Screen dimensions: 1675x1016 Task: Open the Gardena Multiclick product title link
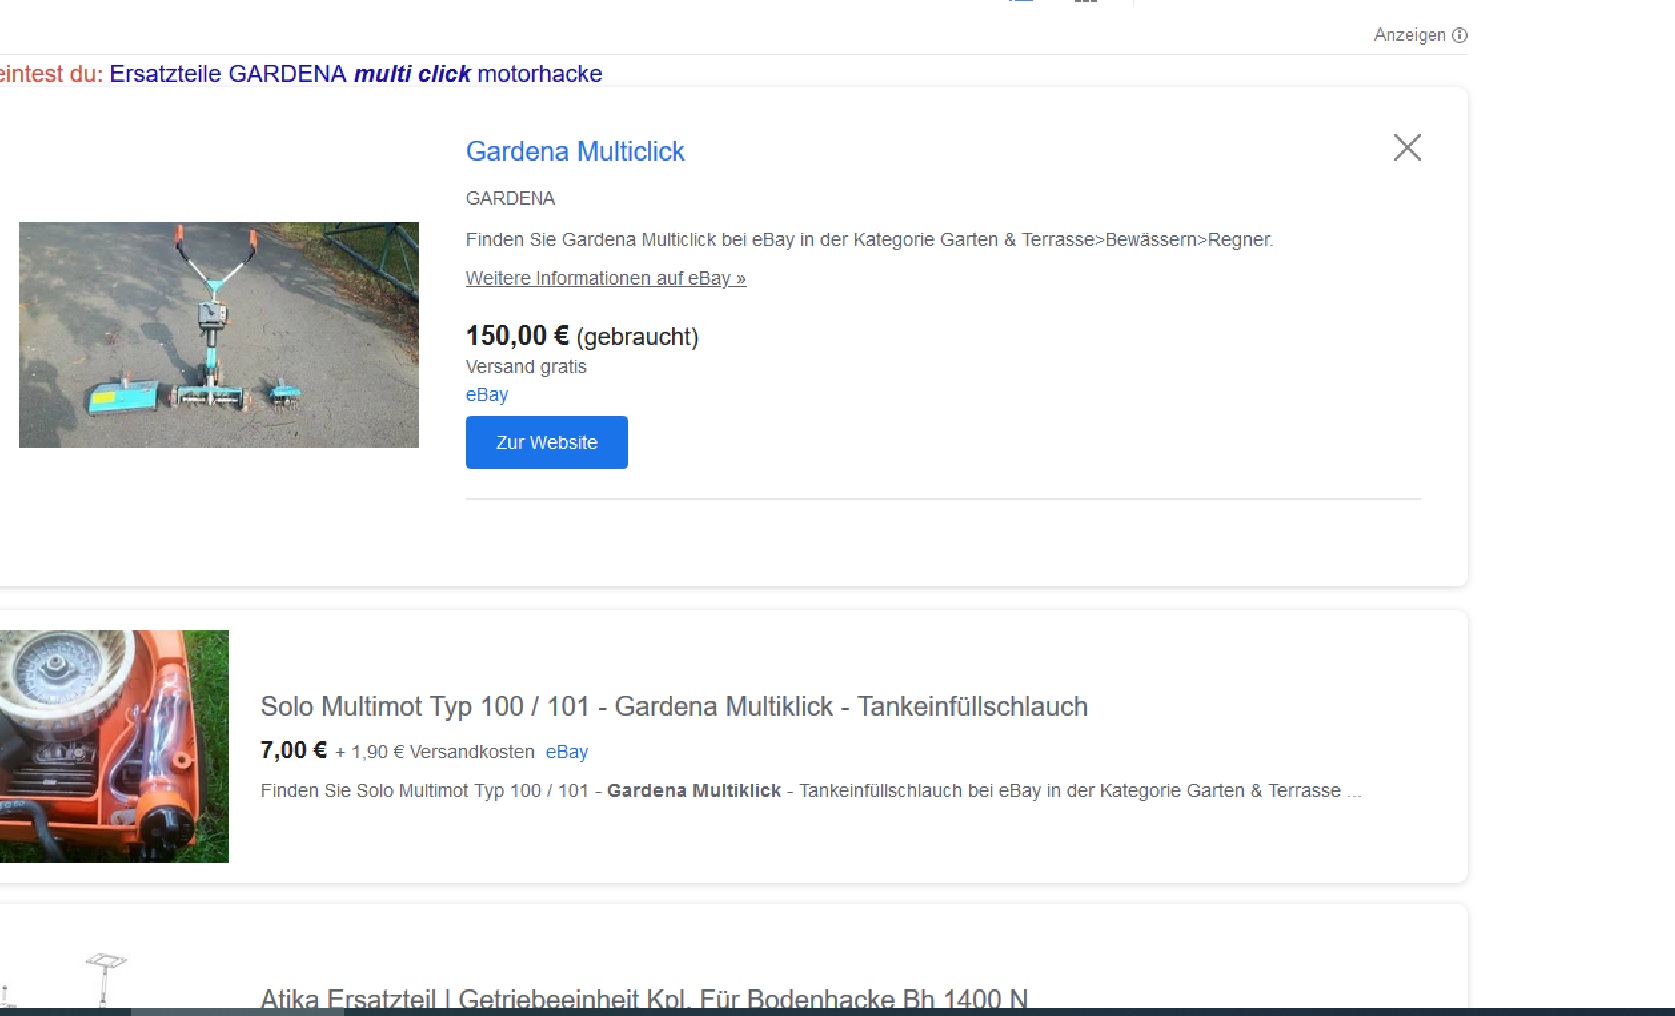coord(575,151)
